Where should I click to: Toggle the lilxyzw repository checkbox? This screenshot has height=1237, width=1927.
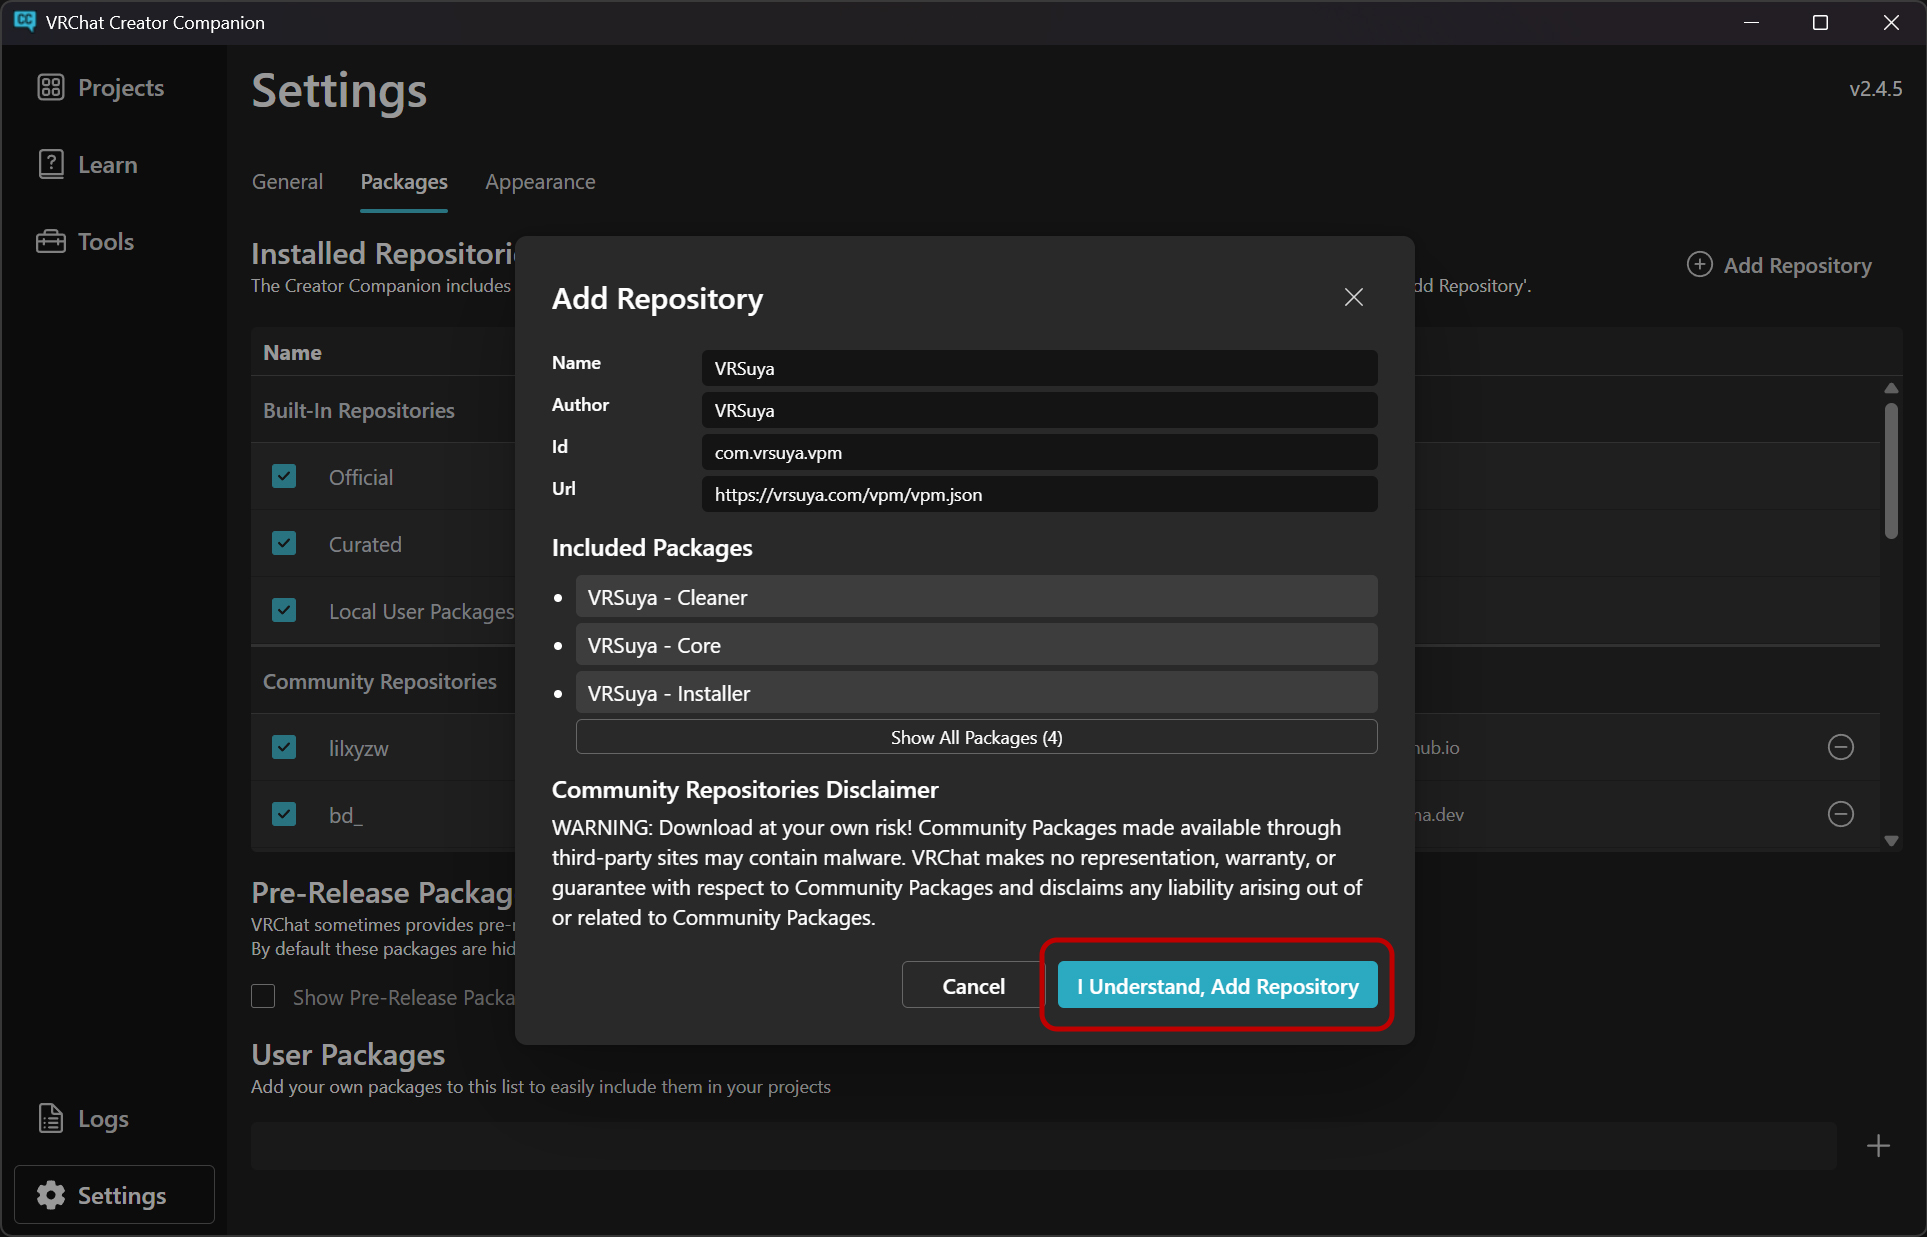click(x=284, y=747)
